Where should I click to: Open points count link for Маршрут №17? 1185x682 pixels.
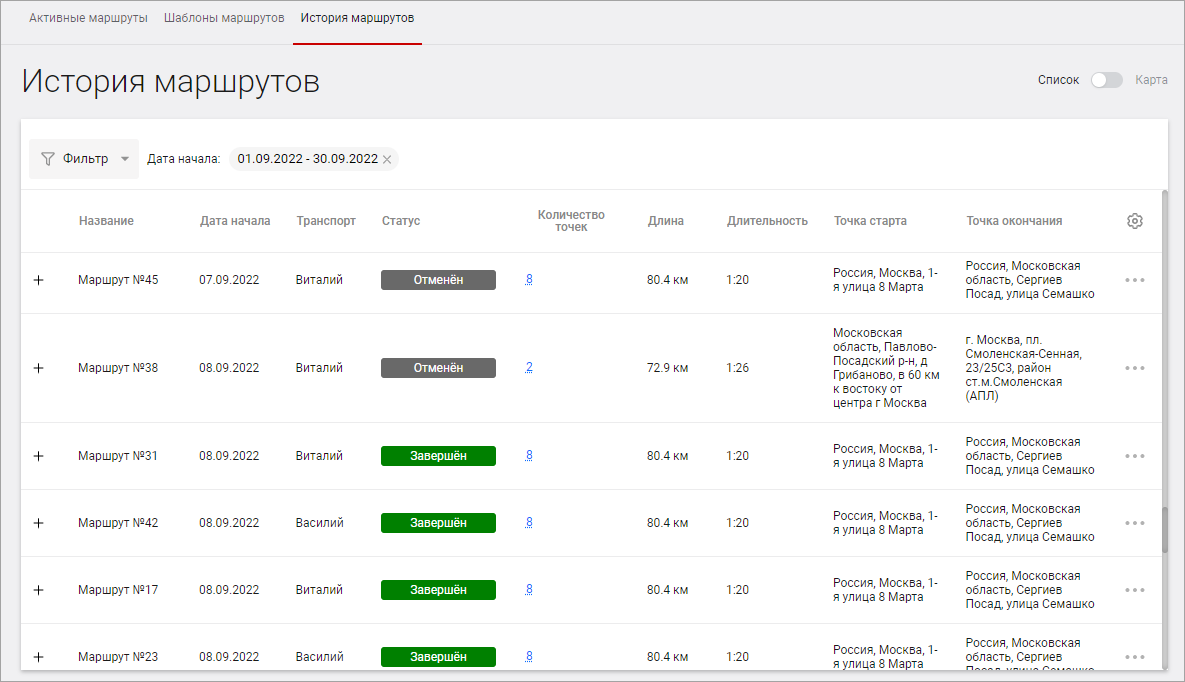[529, 590]
